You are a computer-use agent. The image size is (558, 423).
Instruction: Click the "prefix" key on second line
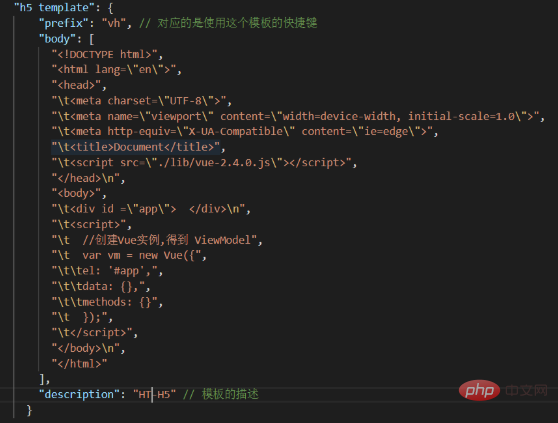coord(64,23)
